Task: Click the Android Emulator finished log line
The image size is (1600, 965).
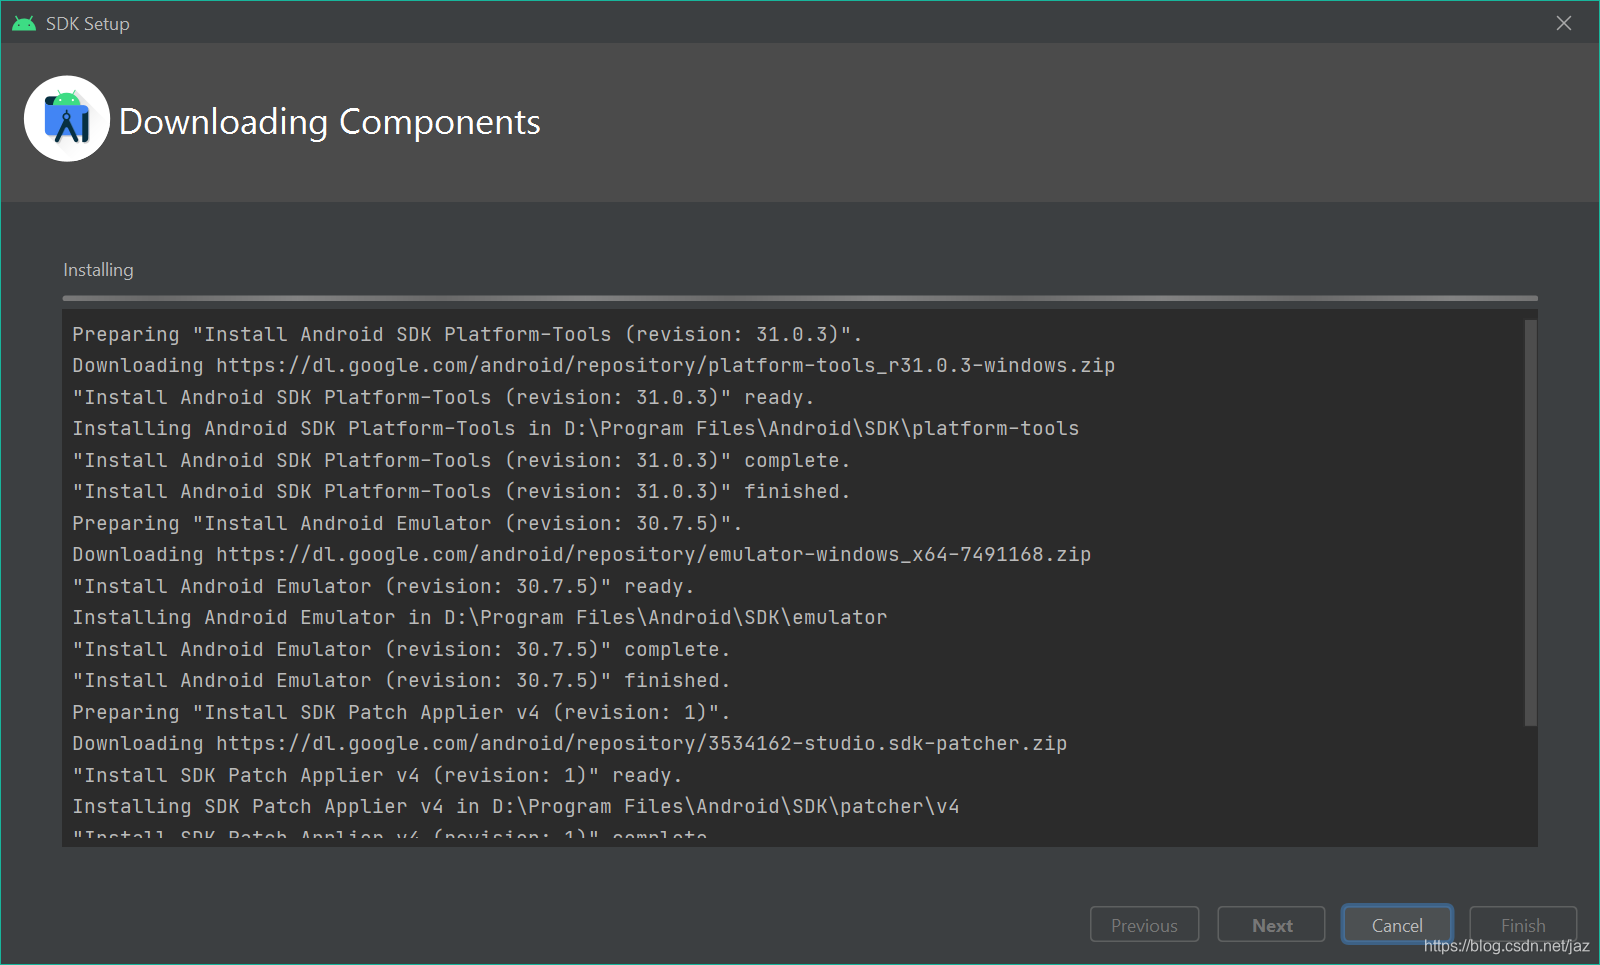Action: pyautogui.click(x=401, y=680)
